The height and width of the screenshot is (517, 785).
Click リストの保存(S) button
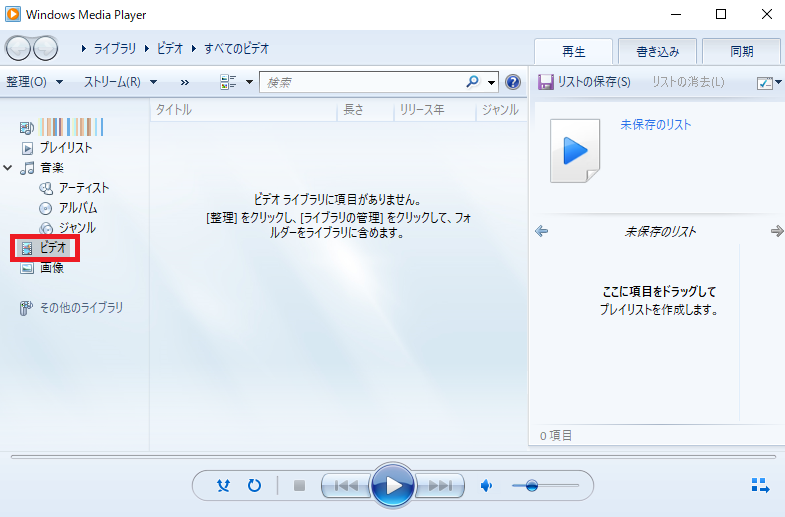point(584,82)
